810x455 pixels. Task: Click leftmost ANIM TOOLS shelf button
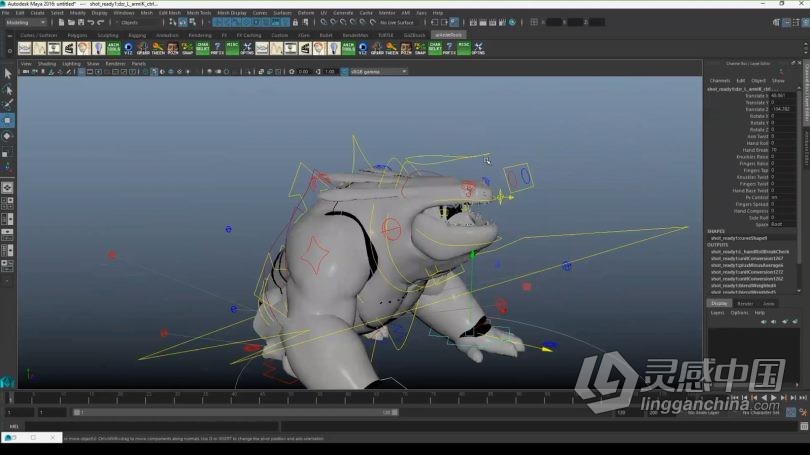[114, 49]
